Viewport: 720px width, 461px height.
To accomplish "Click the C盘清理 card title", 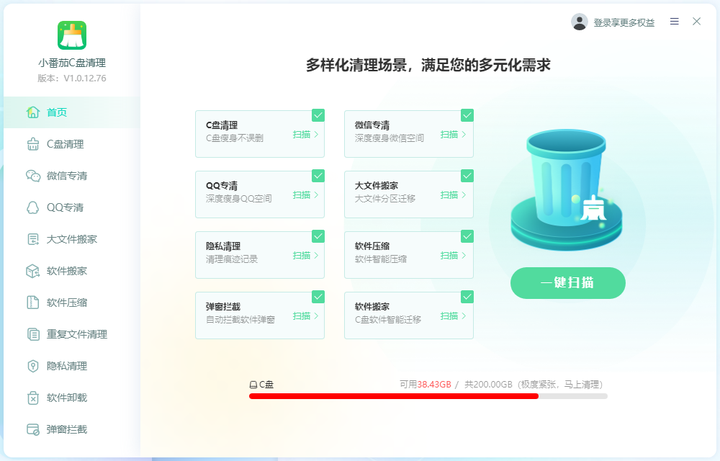I will 222,125.
